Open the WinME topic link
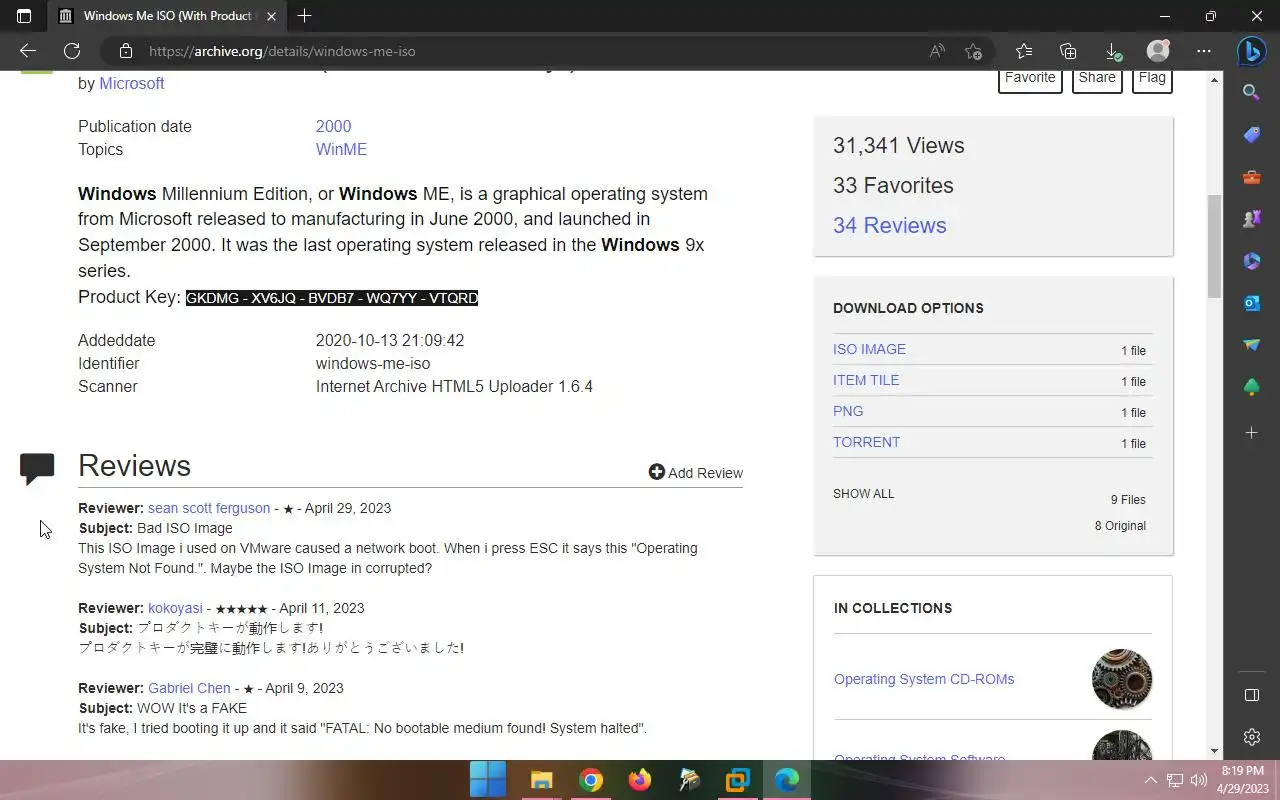 pos(341,149)
